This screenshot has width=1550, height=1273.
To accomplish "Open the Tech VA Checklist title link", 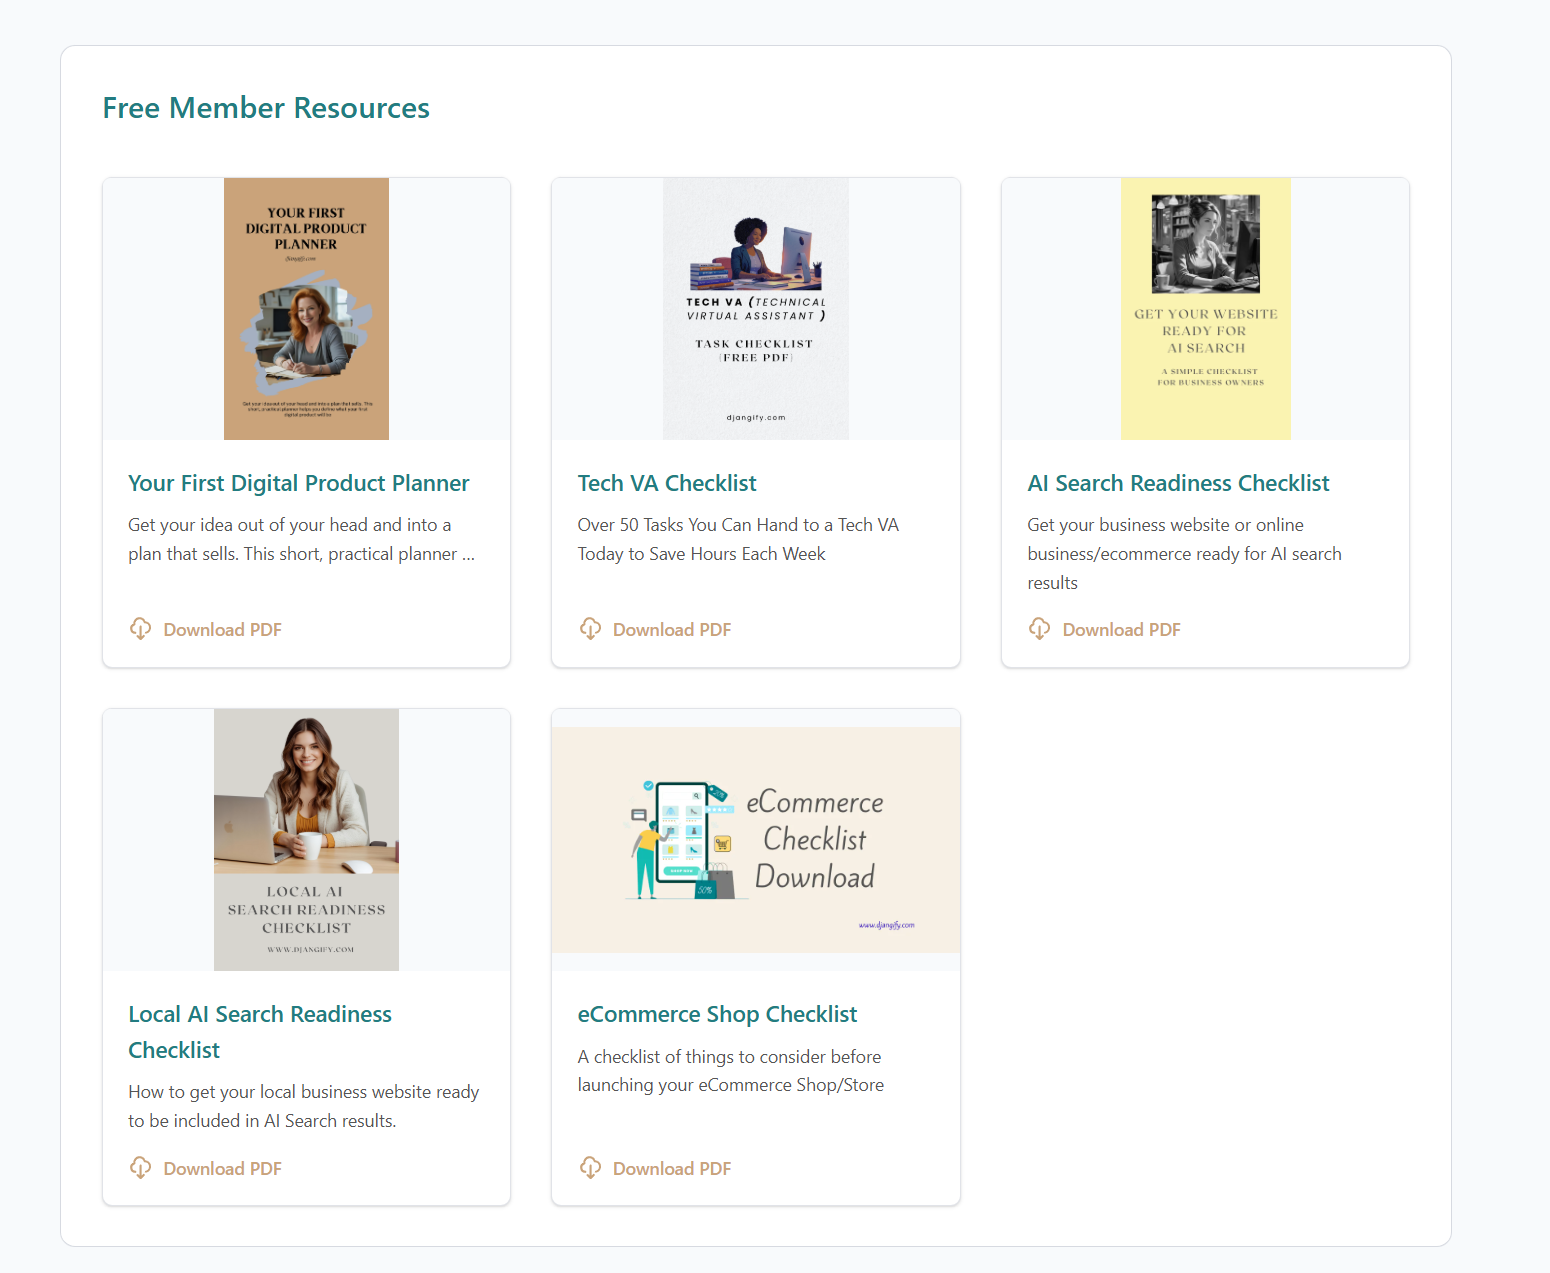I will pos(666,483).
